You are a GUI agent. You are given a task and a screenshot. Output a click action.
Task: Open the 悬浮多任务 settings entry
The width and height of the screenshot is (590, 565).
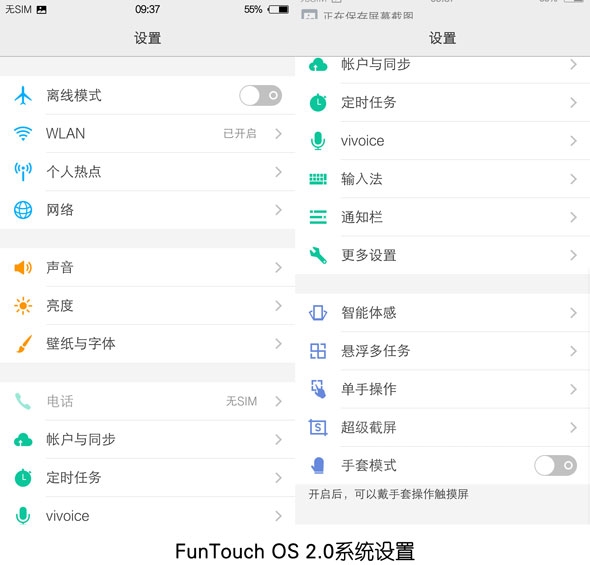click(442, 351)
